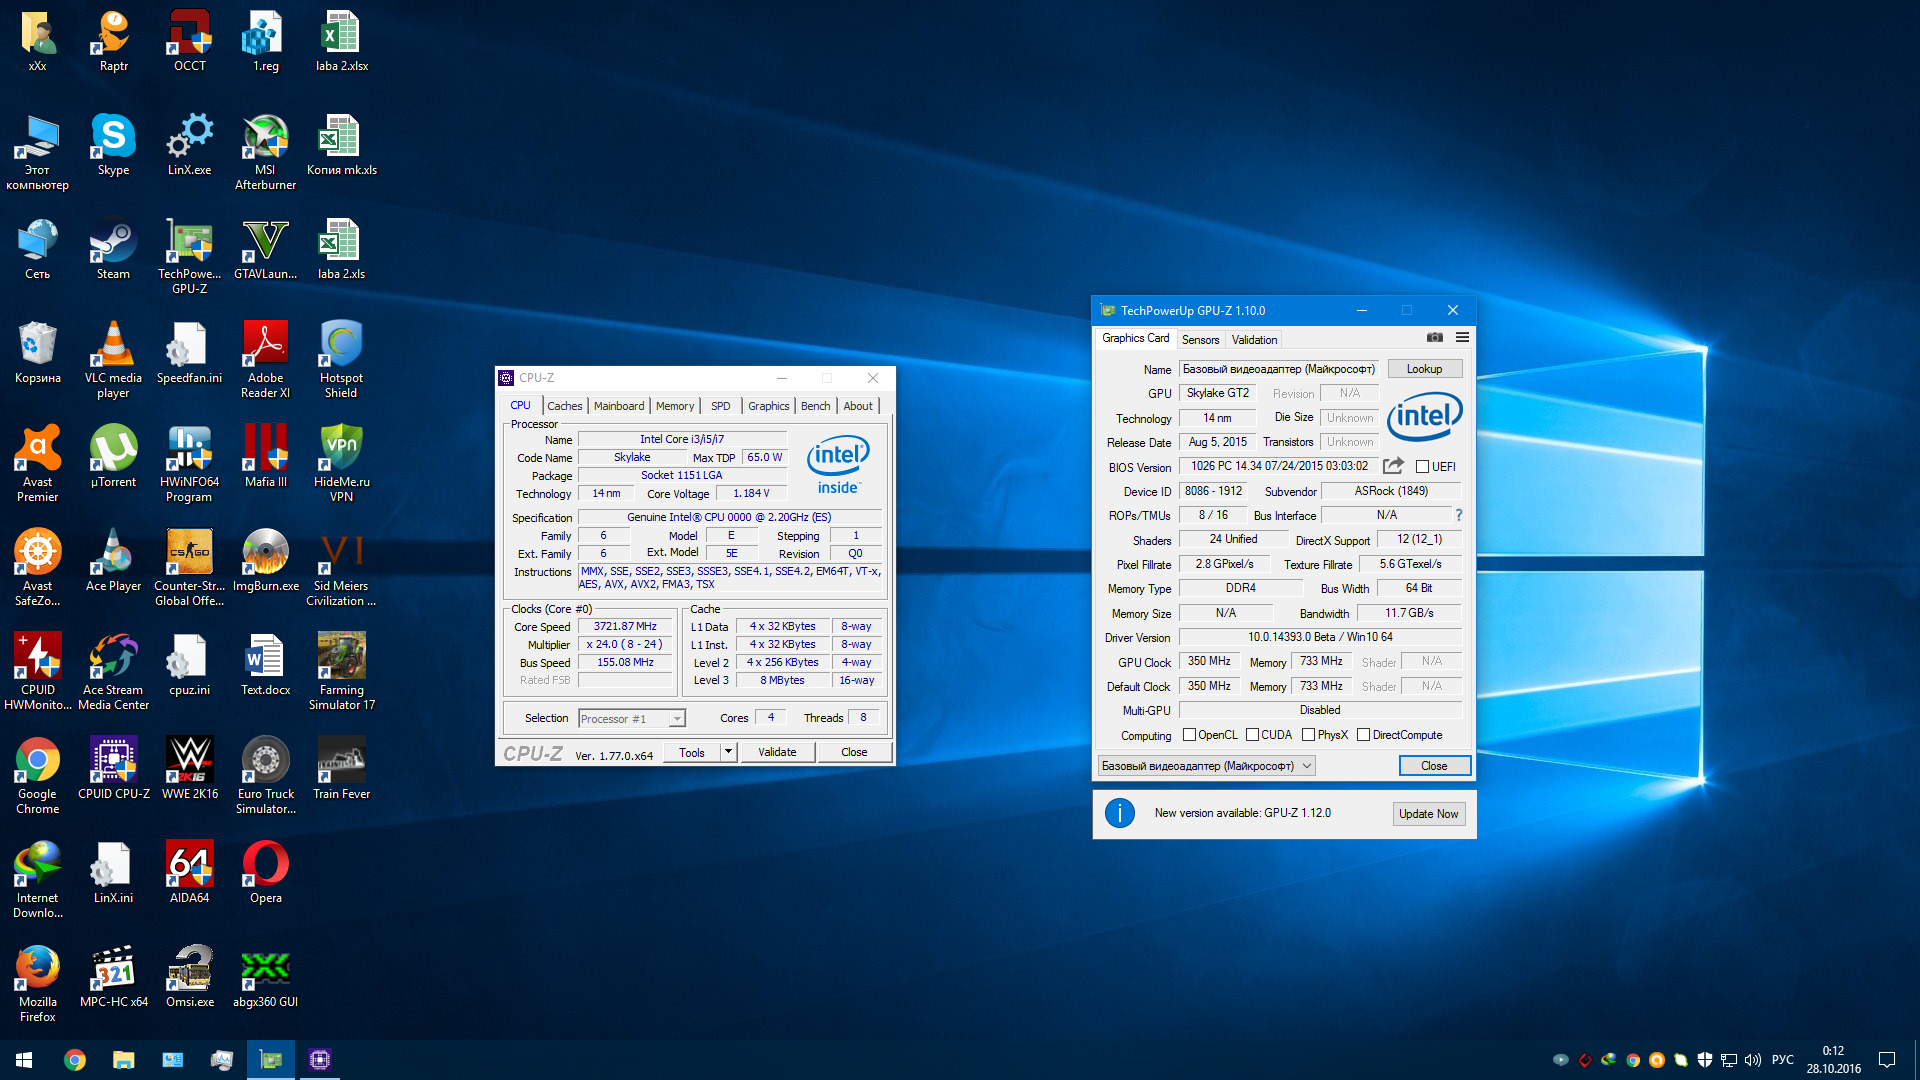Expand the GPU adapter selection dropdown
Screen dimensions: 1920x1080
(1306, 766)
